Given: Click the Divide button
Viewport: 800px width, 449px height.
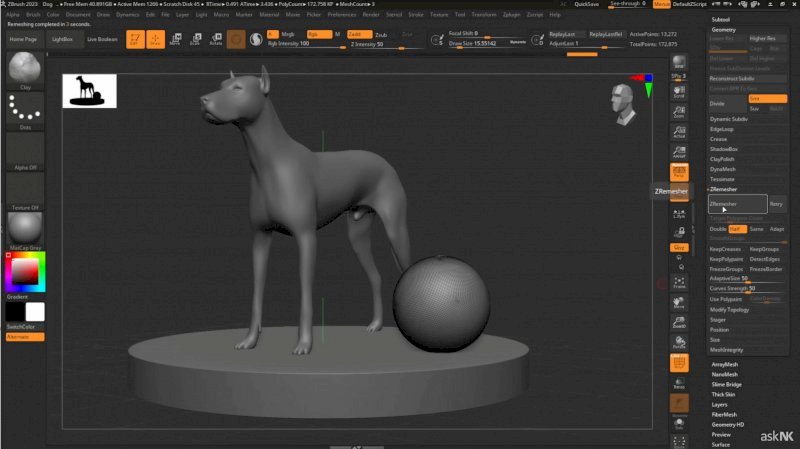Looking at the screenshot, I should click(728, 104).
